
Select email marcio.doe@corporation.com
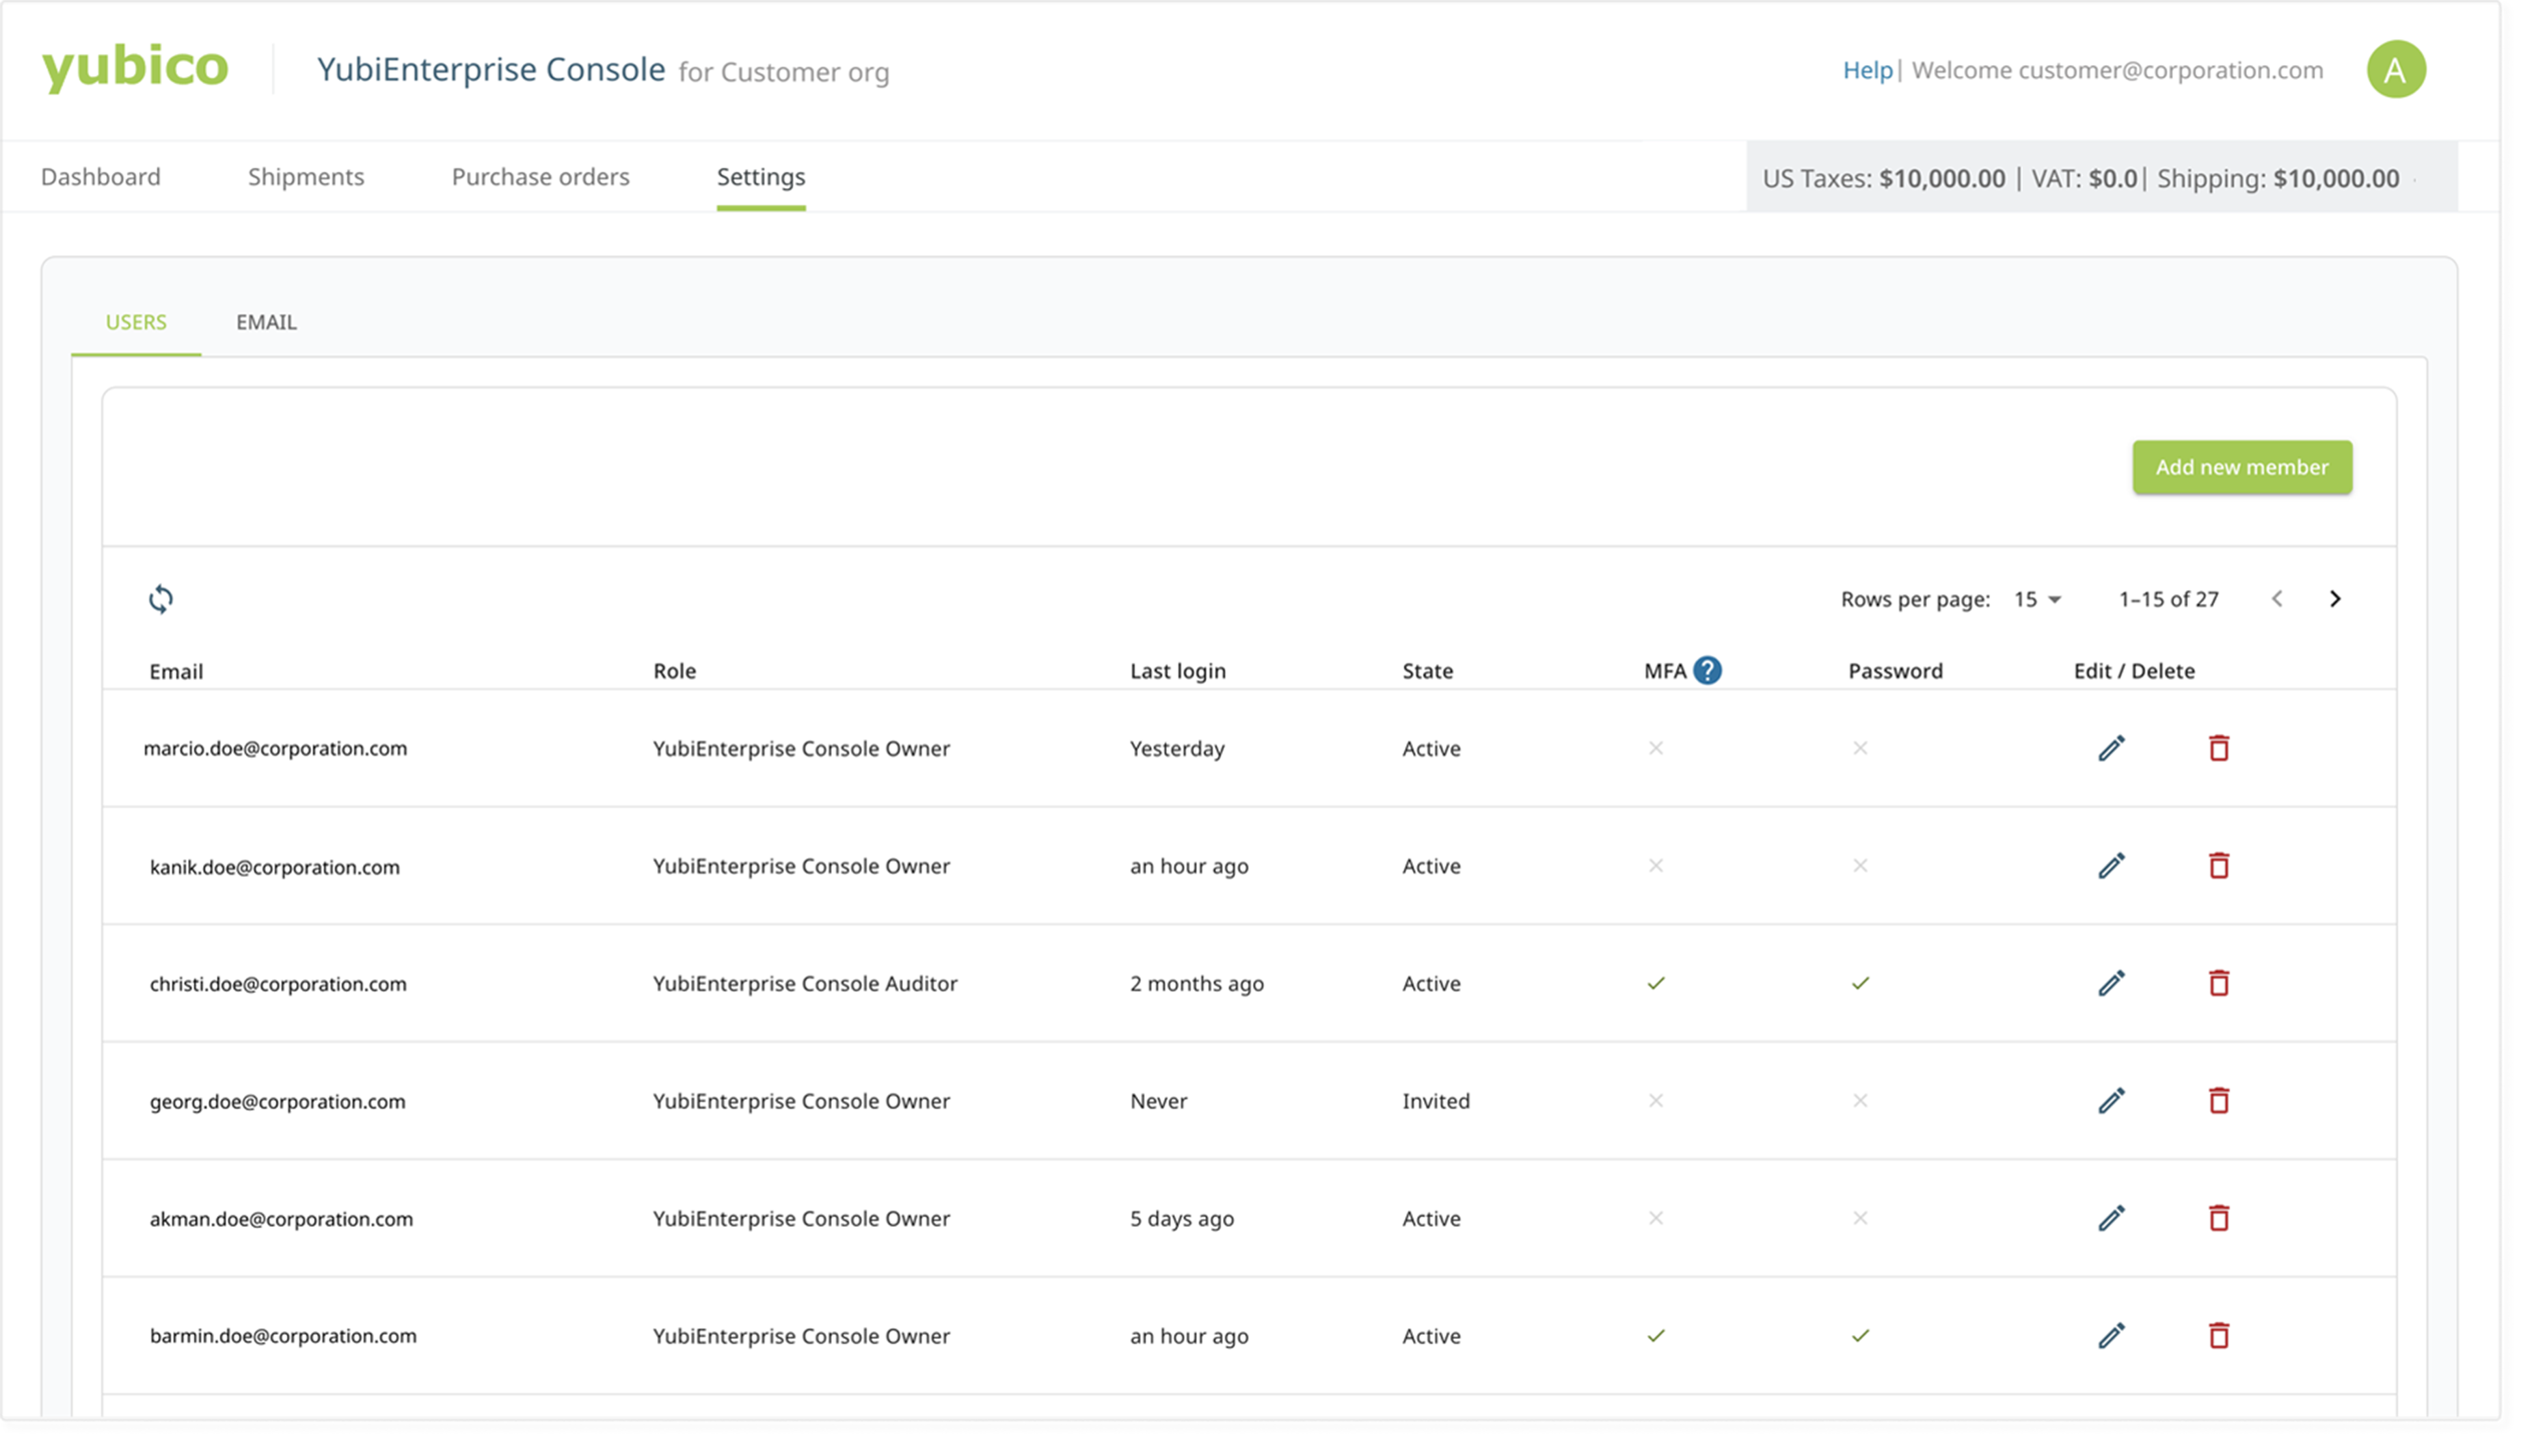pos(275,748)
